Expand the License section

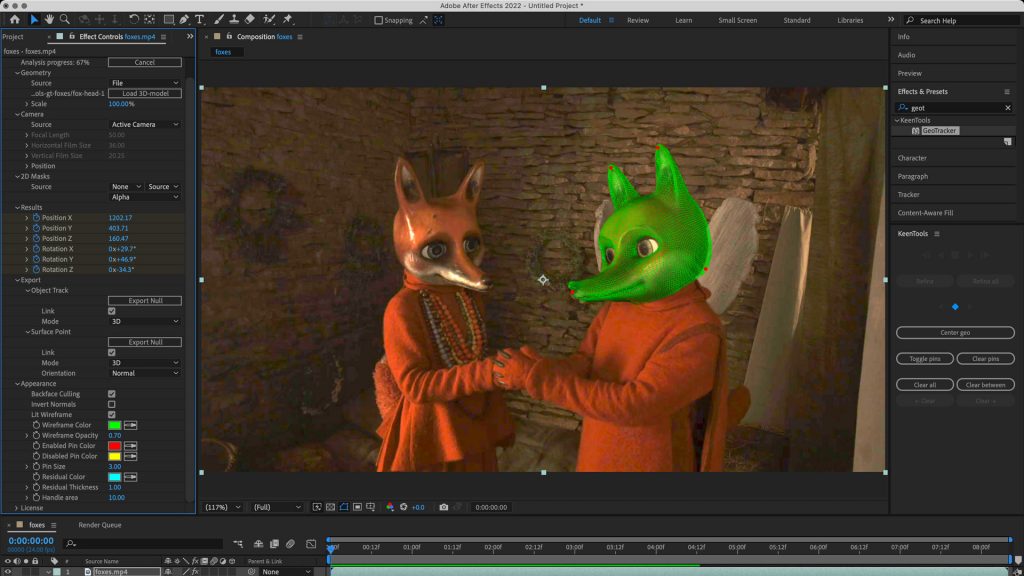17,508
